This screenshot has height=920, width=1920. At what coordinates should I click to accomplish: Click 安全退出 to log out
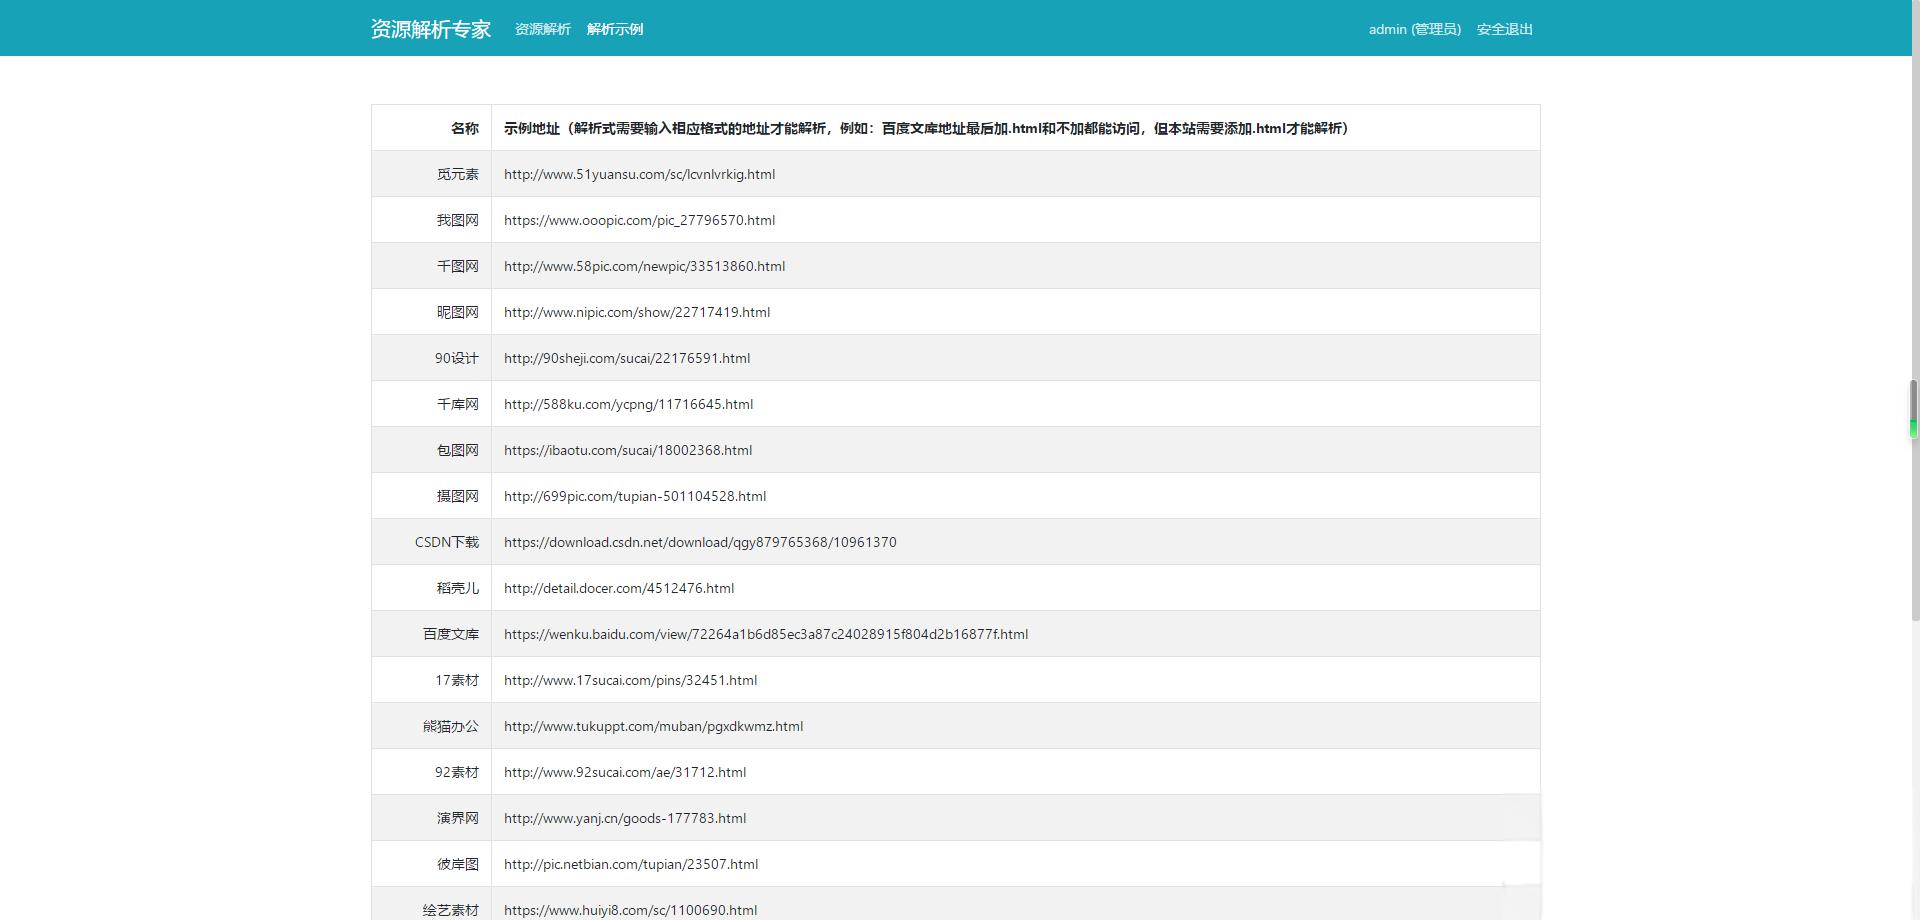tap(1505, 29)
